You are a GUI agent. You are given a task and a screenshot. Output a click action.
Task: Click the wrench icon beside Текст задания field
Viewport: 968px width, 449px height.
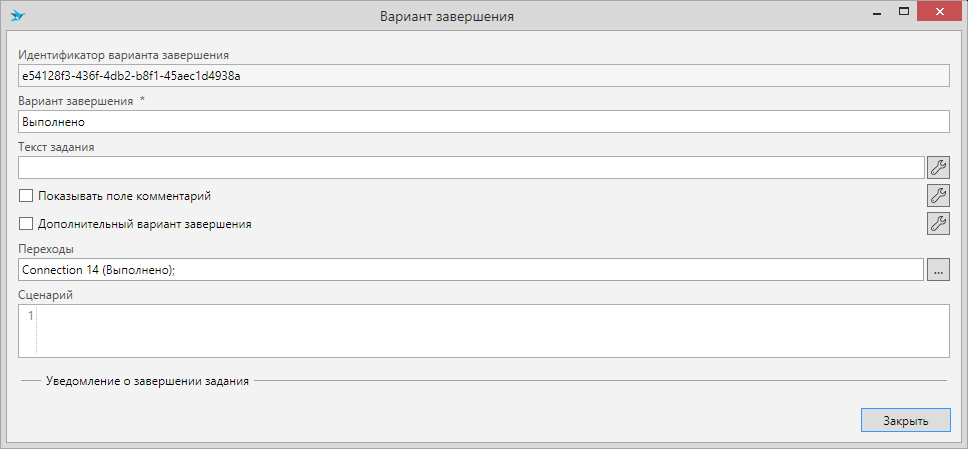coord(937,167)
